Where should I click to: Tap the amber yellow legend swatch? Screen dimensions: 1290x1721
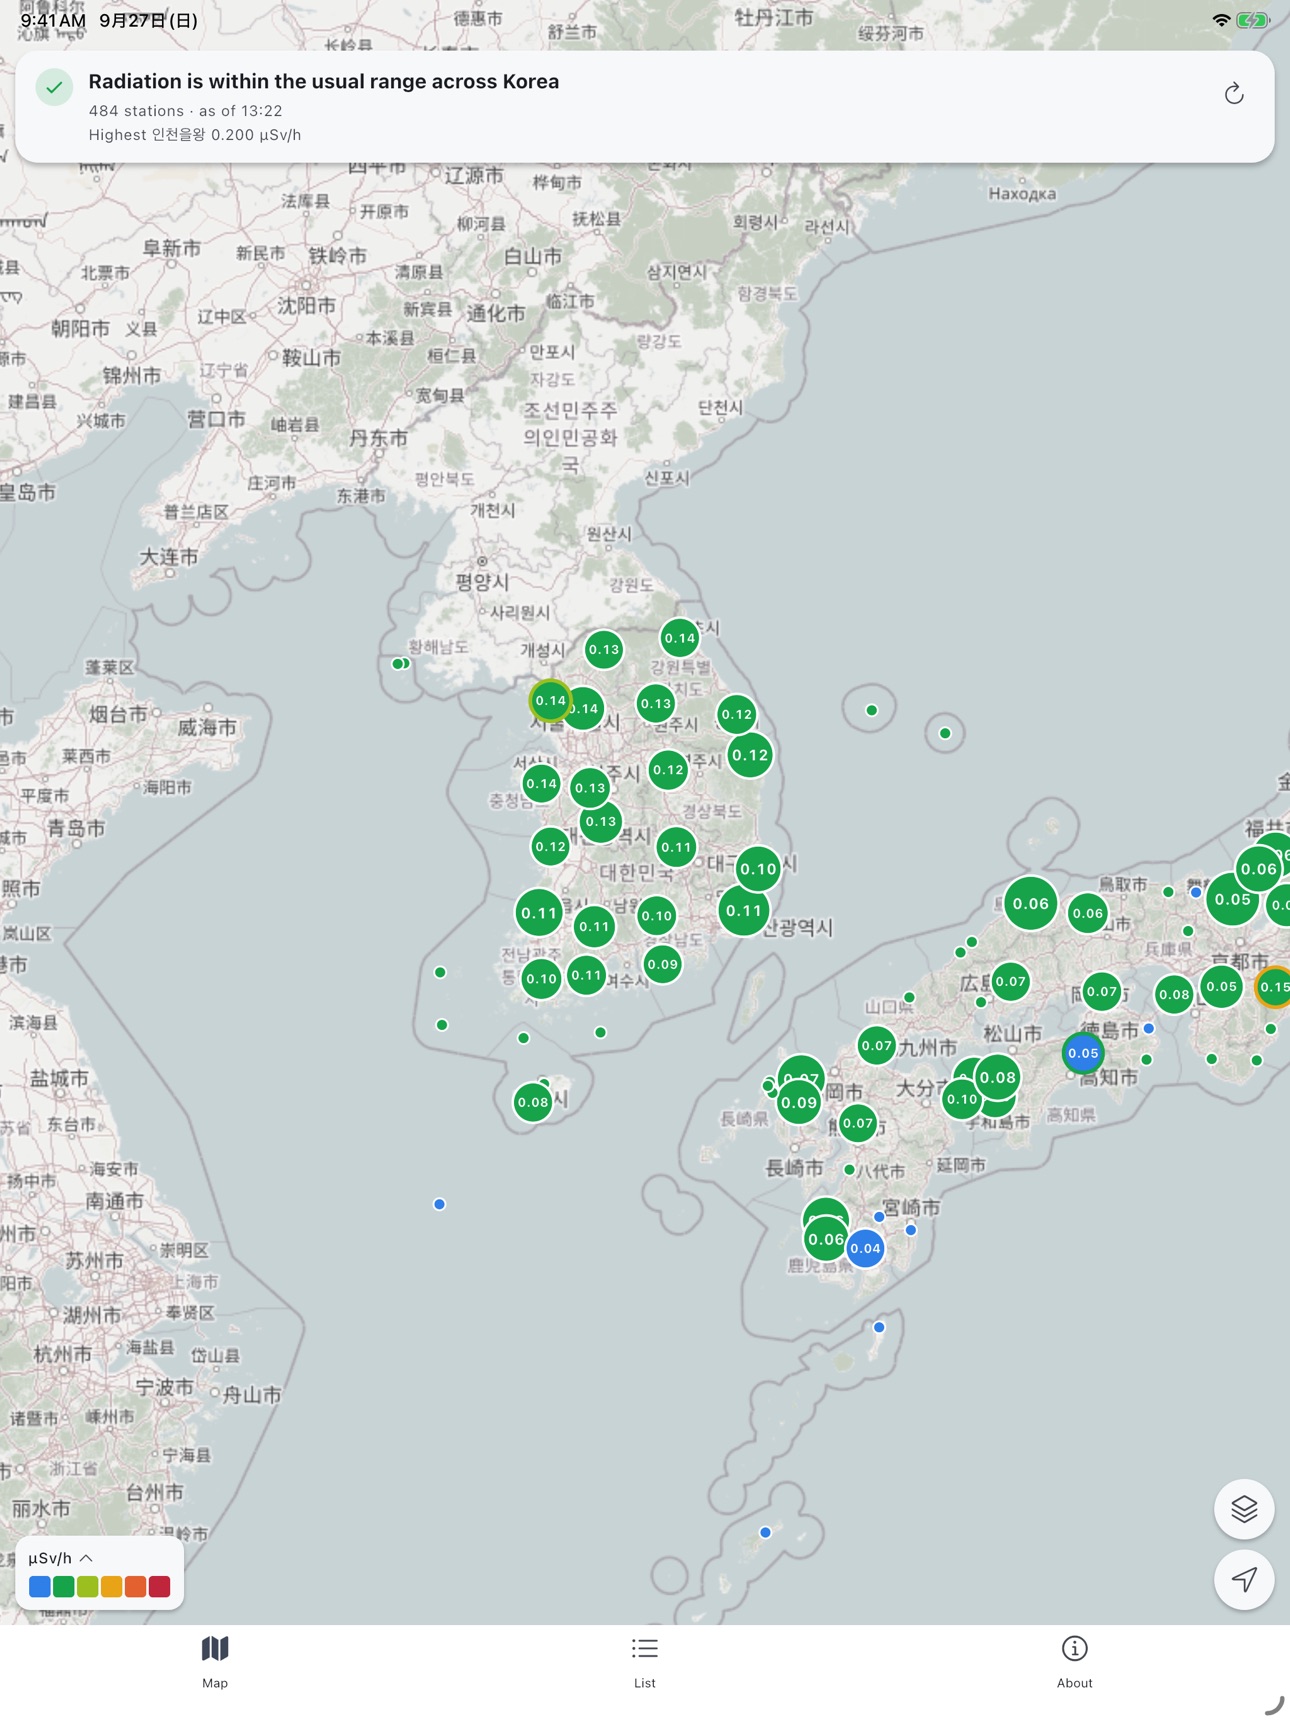[112, 1586]
